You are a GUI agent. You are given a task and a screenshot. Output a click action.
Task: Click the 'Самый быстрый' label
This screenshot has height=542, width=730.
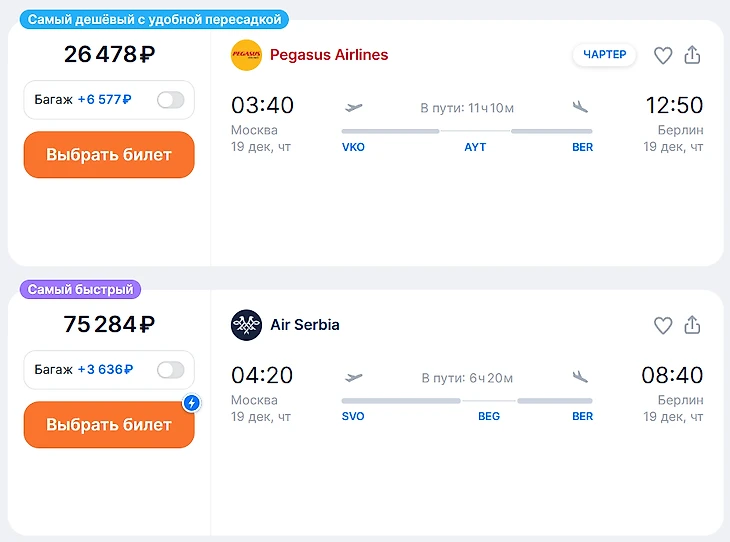(x=80, y=290)
